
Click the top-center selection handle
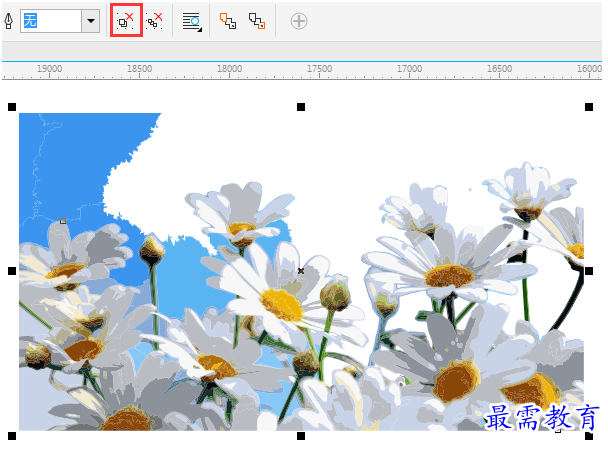point(301,107)
